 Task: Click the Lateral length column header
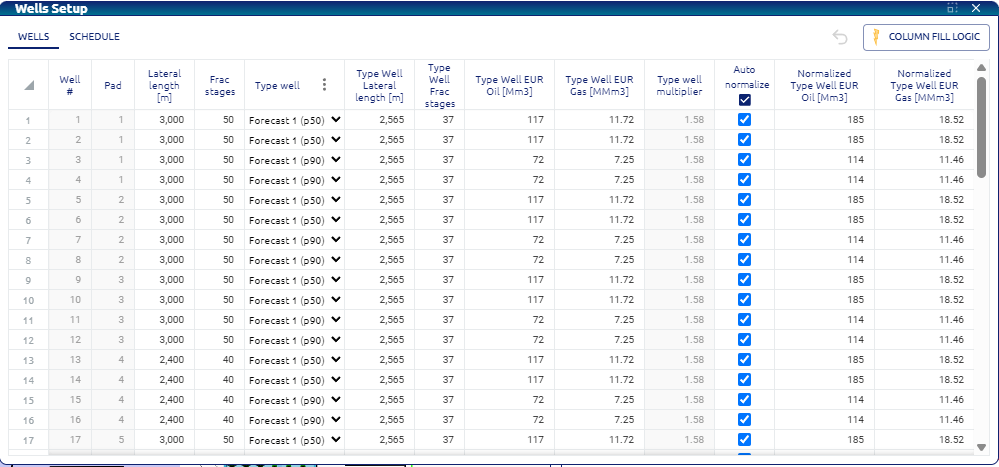tap(164, 86)
